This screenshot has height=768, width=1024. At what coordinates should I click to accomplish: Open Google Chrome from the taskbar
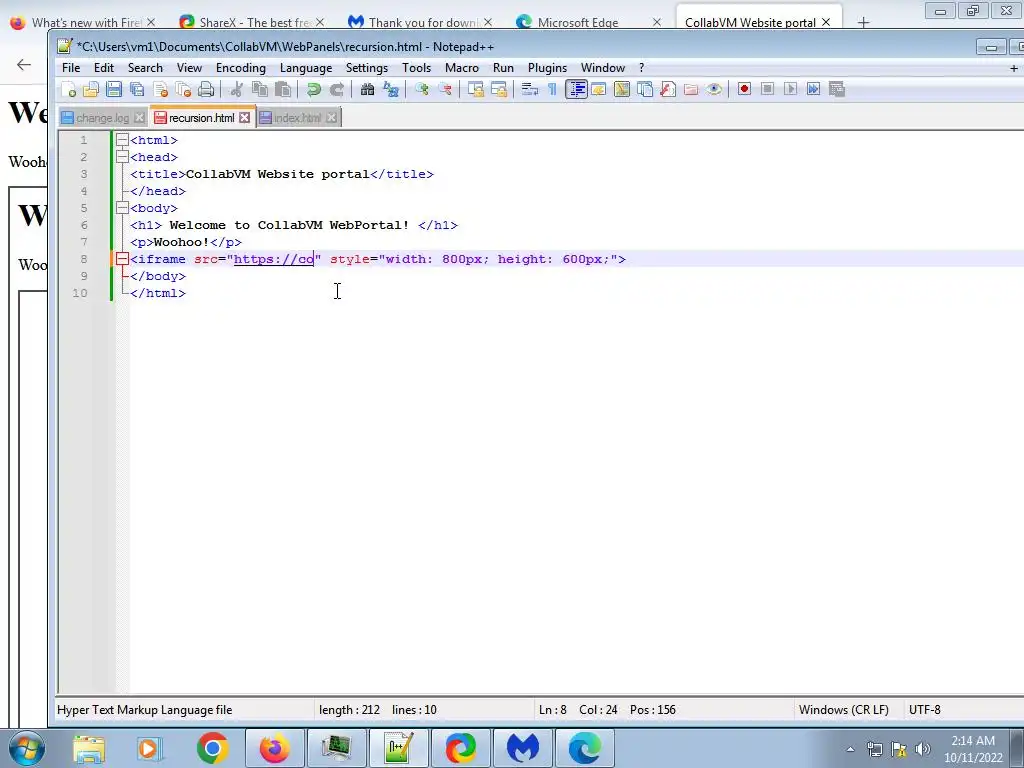[212, 748]
